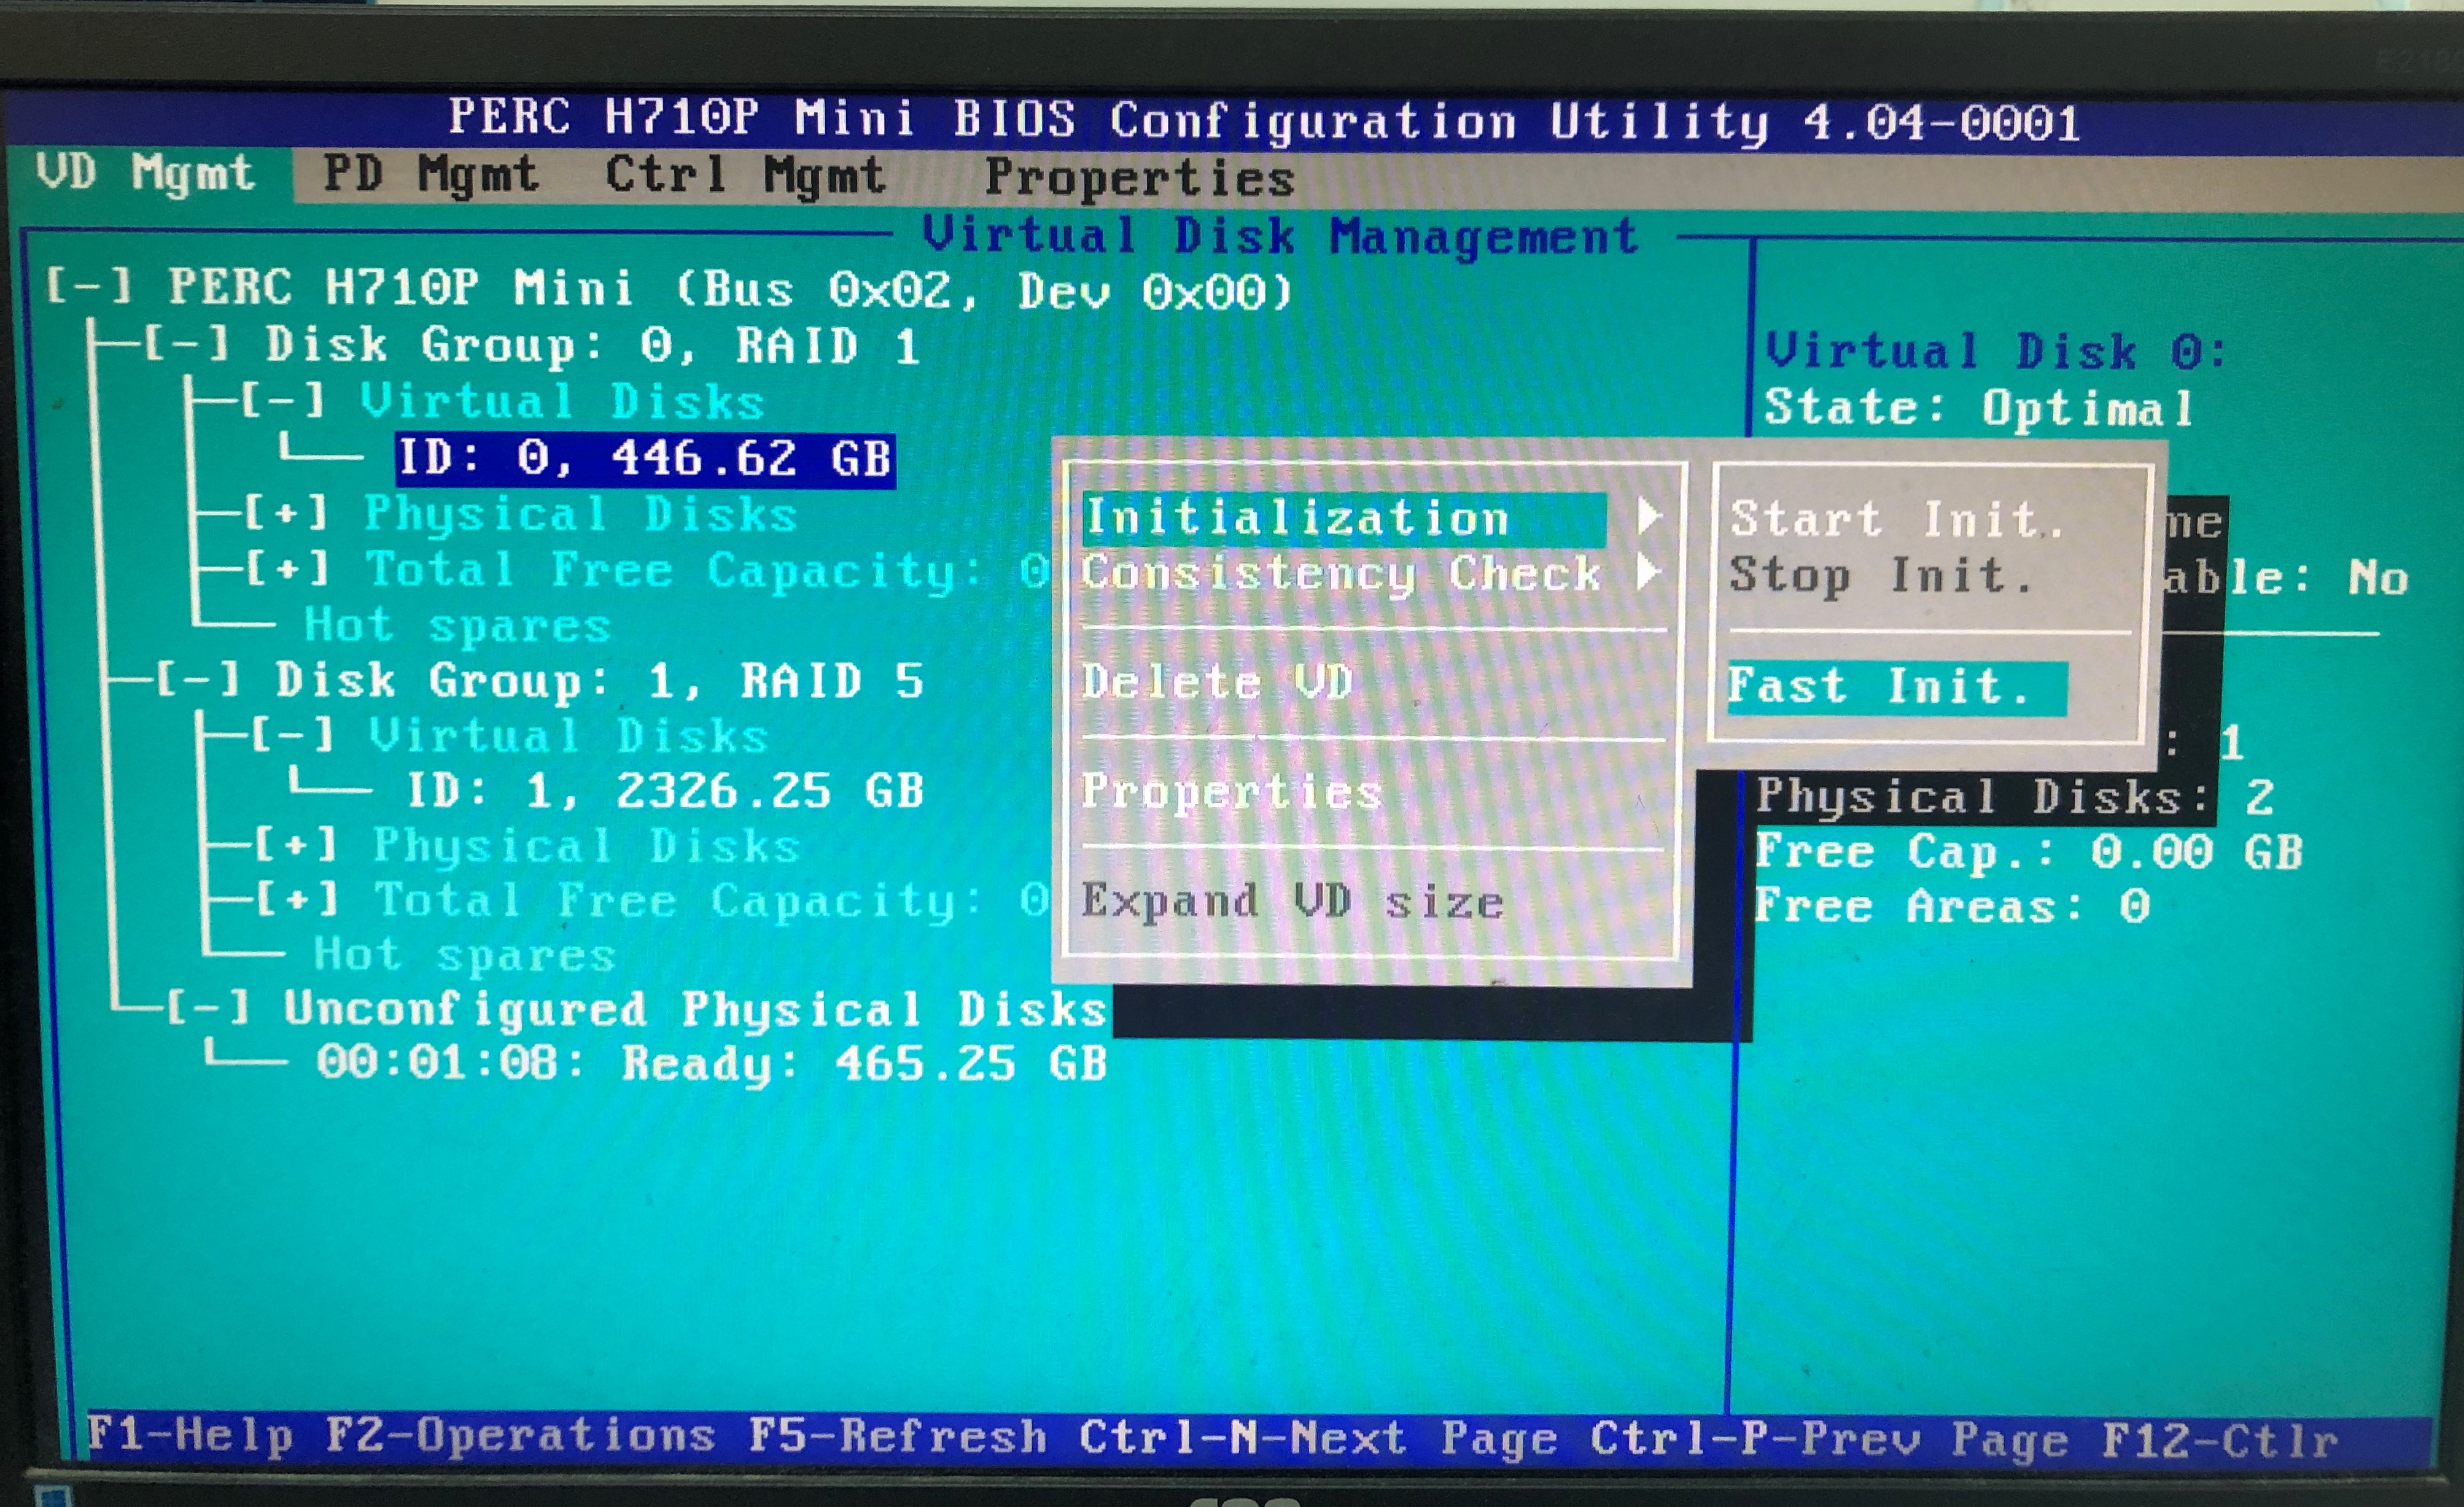Click Free Cap.: 0.00 GB text
The height and width of the screenshot is (1507, 2464).
click(2029, 852)
